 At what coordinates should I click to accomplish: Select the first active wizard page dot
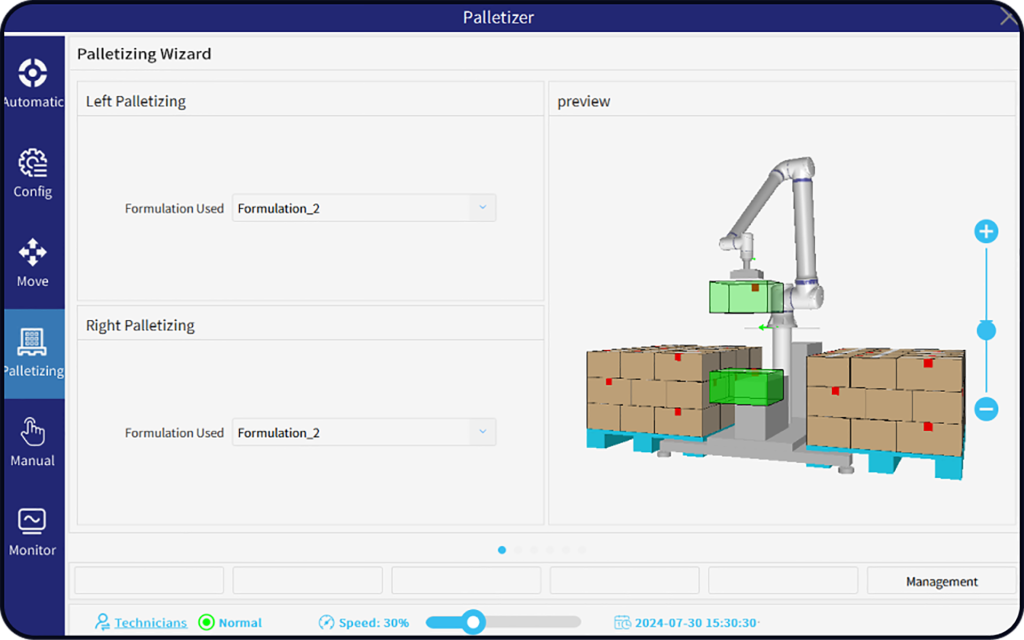502,550
